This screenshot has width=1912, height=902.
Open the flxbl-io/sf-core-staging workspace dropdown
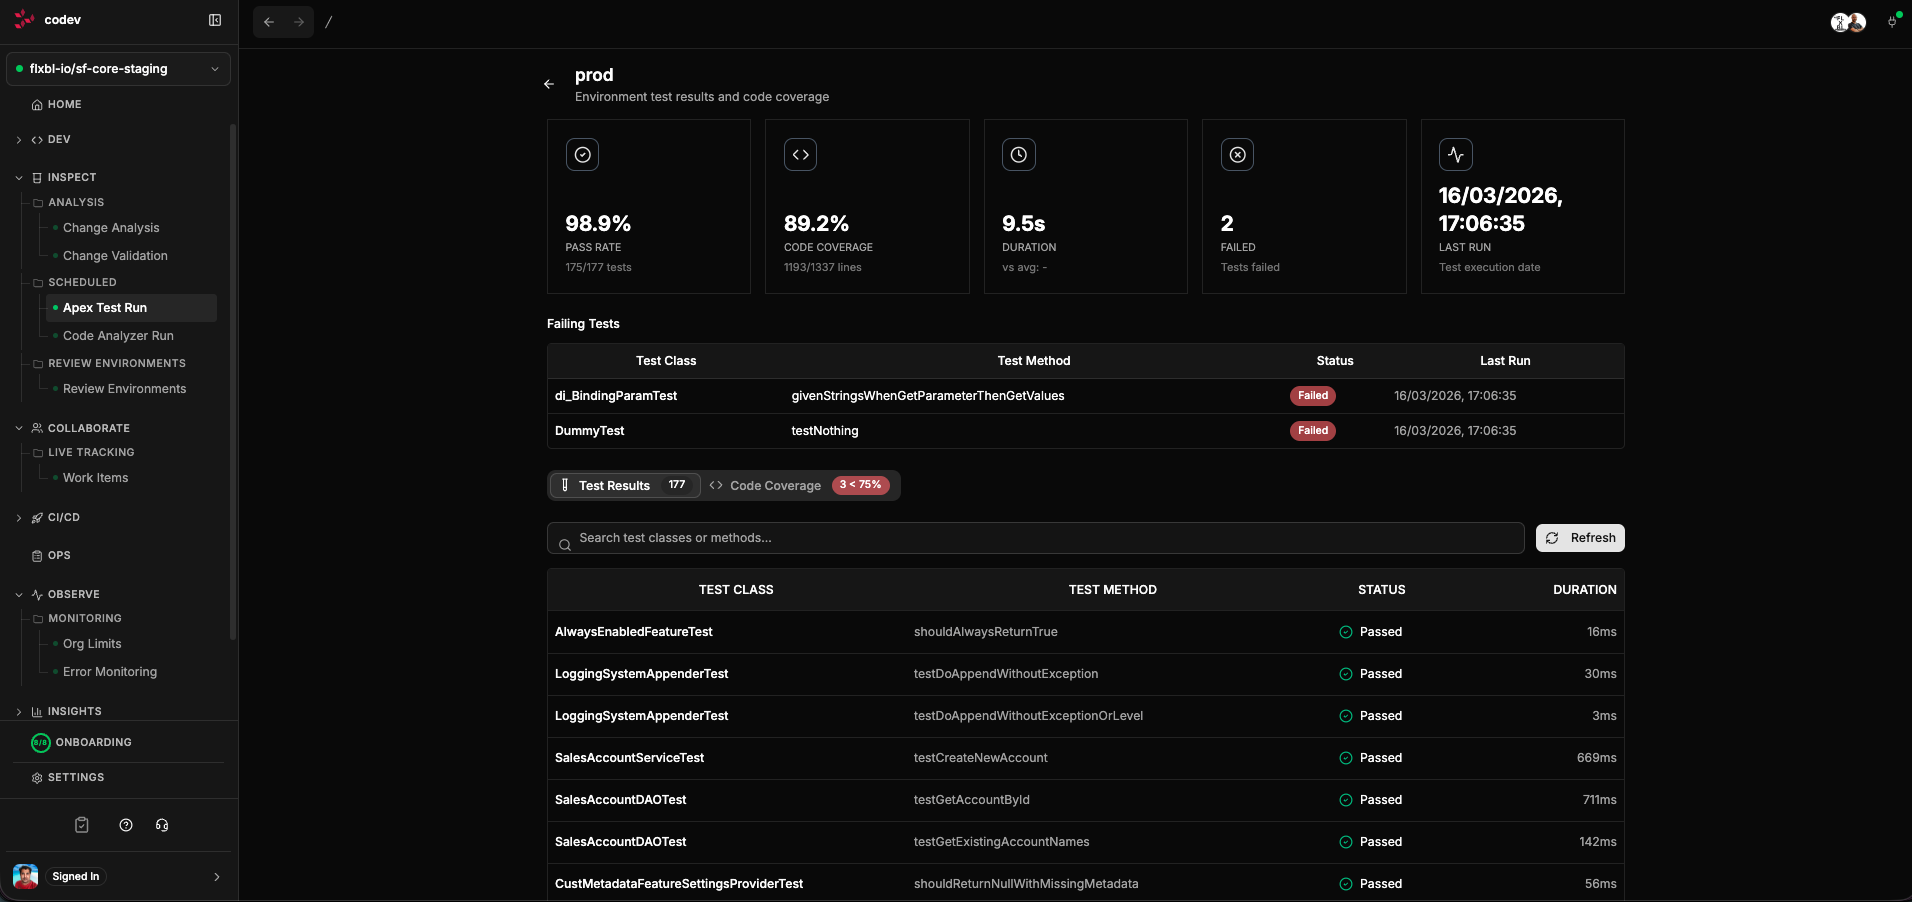click(x=118, y=68)
